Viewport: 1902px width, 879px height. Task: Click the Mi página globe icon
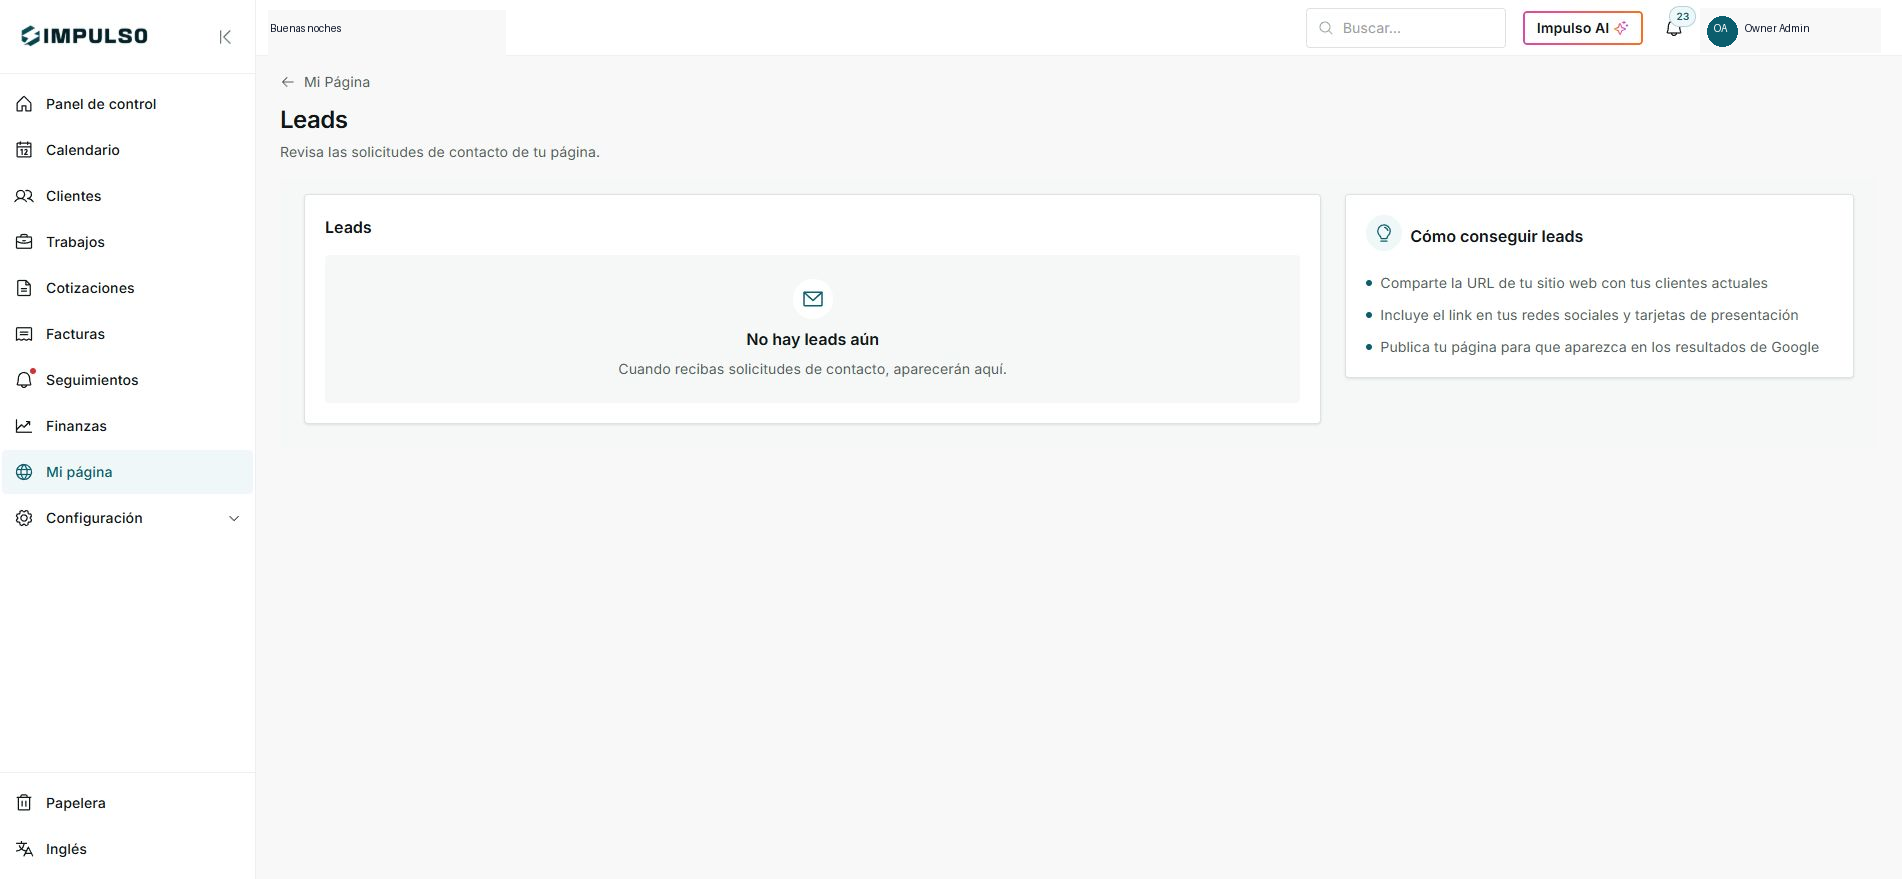(24, 472)
